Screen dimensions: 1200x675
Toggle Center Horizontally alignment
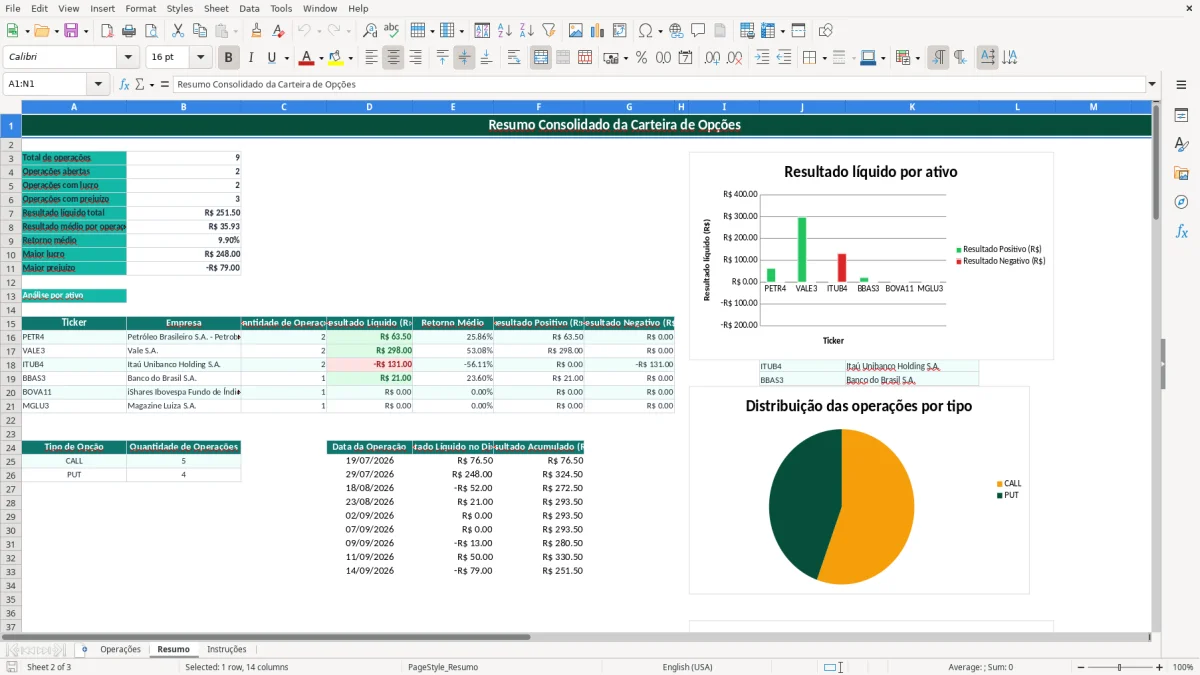[x=393, y=58]
